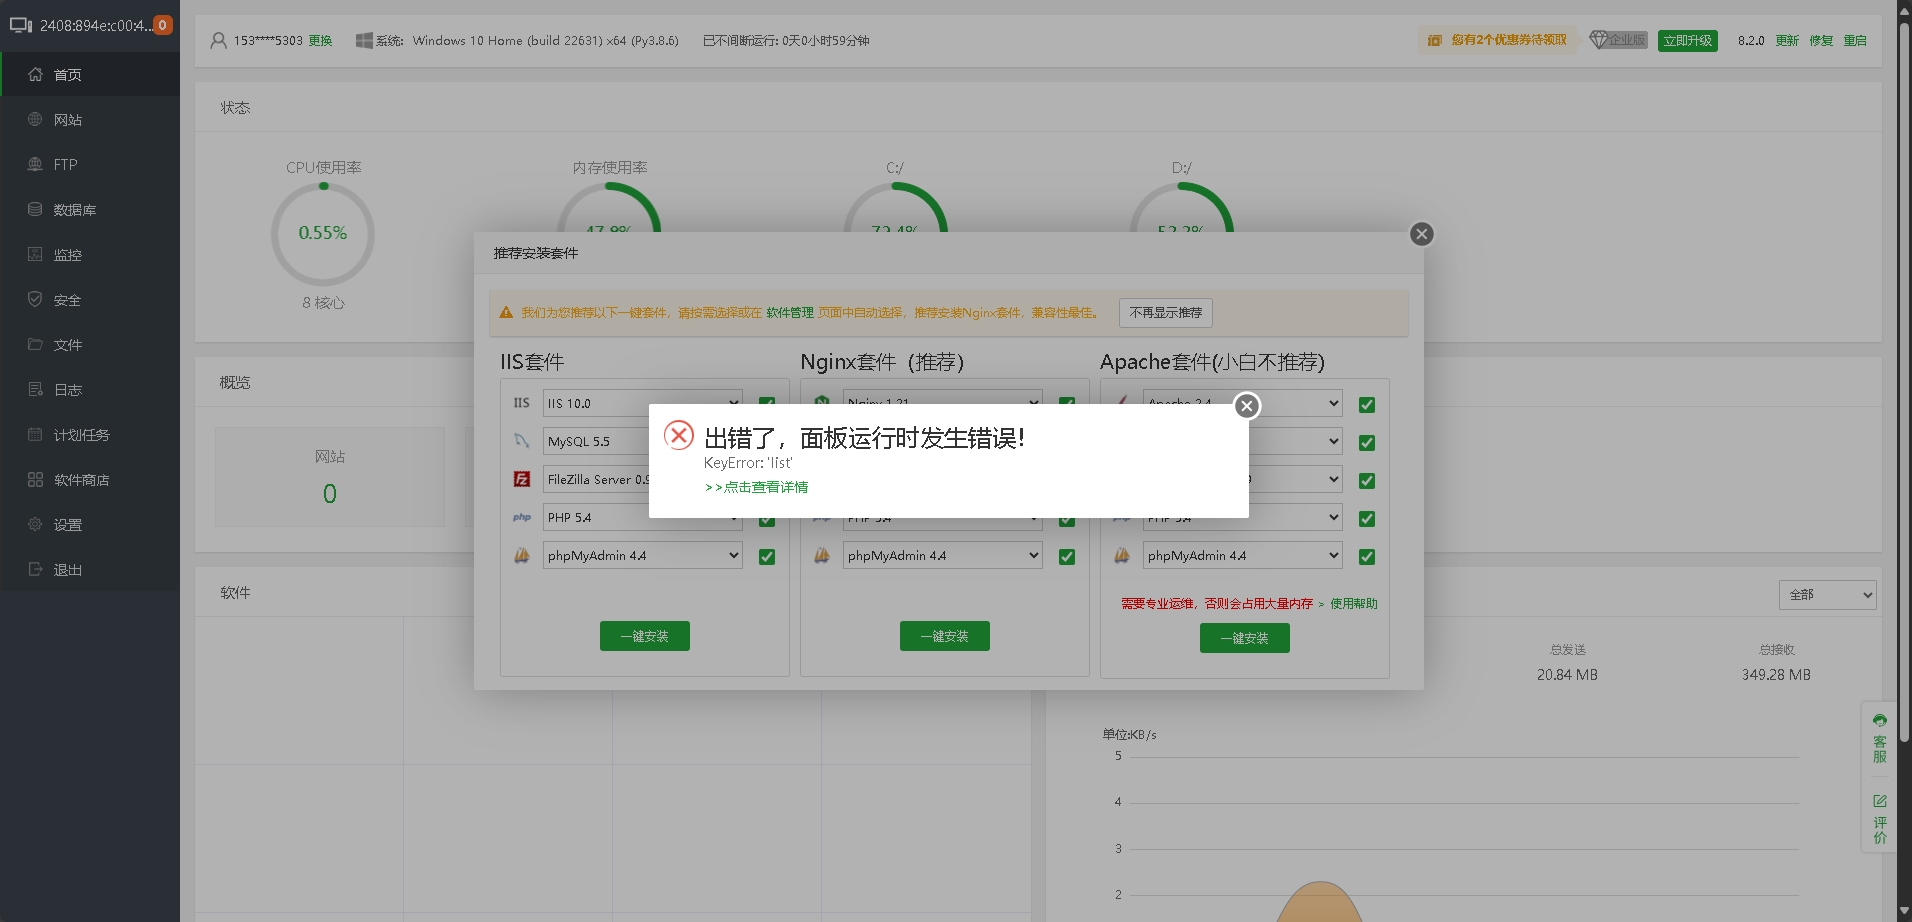Click the 不再显示推荐 button
This screenshot has width=1912, height=922.
pos(1166,313)
